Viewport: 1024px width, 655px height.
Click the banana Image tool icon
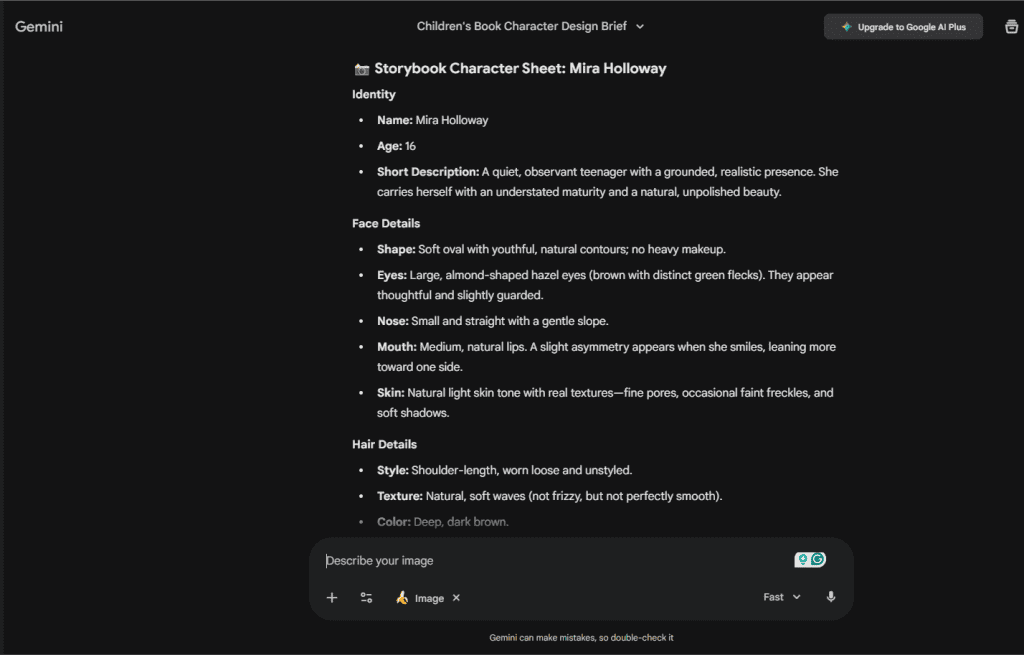(402, 598)
